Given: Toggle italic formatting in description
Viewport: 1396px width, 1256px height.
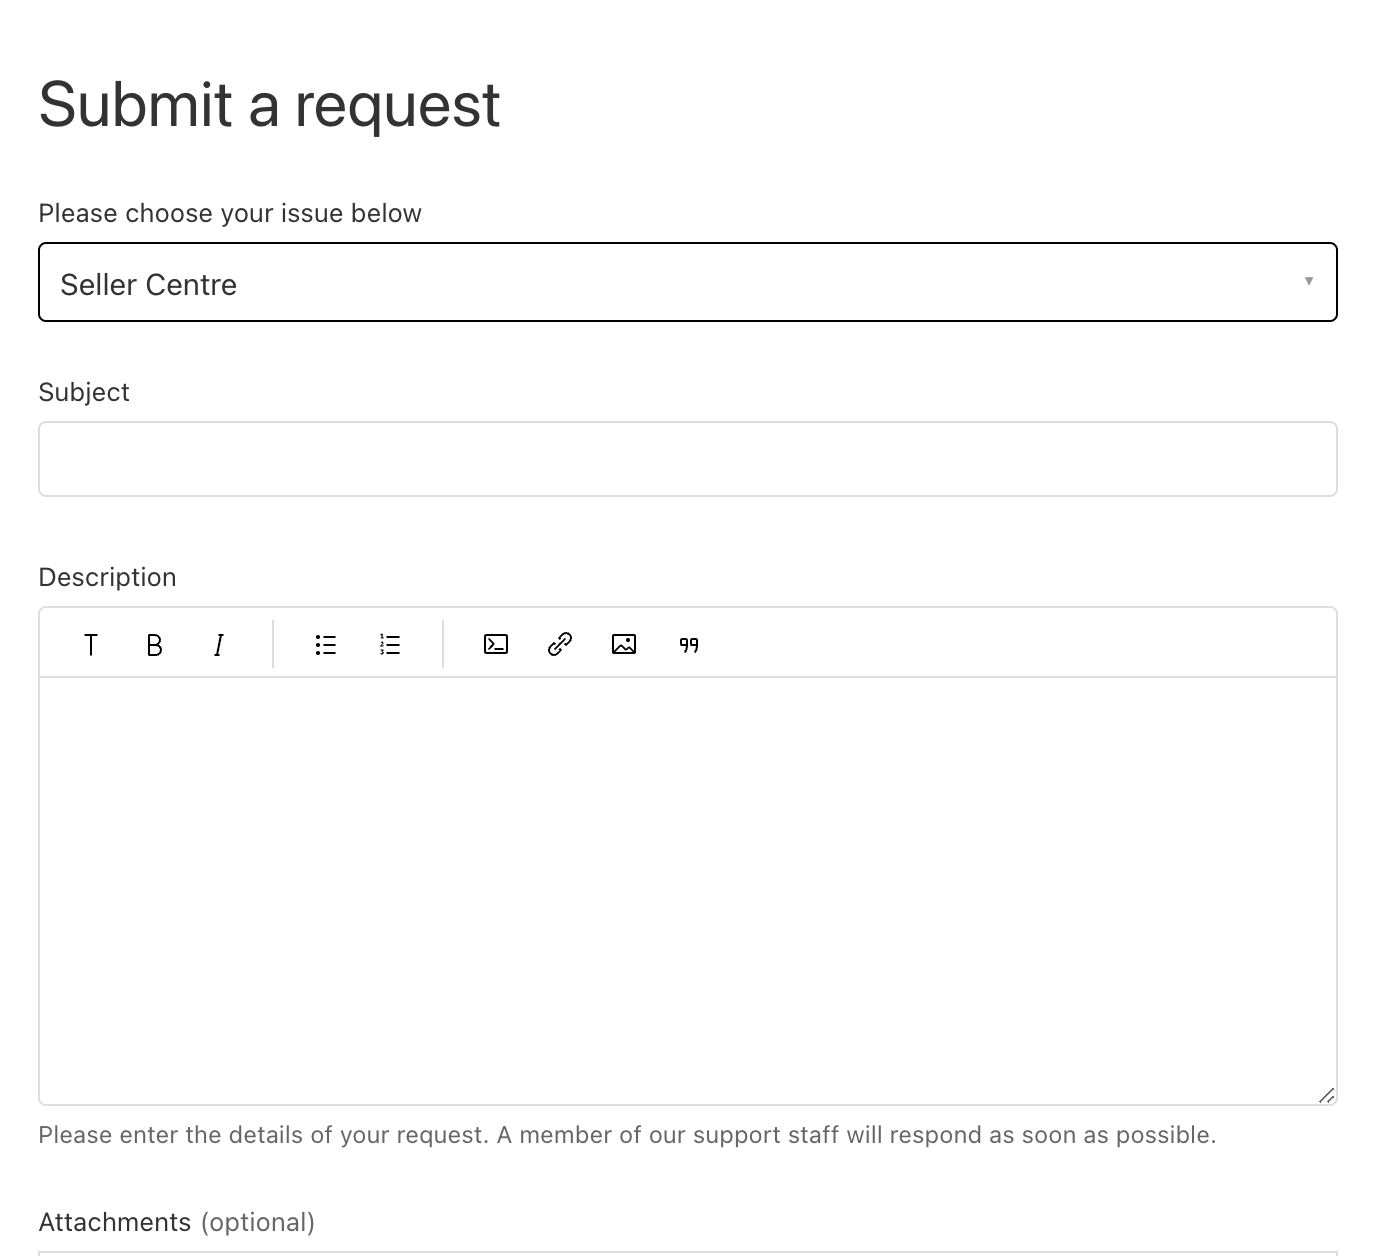Looking at the screenshot, I should coord(218,645).
